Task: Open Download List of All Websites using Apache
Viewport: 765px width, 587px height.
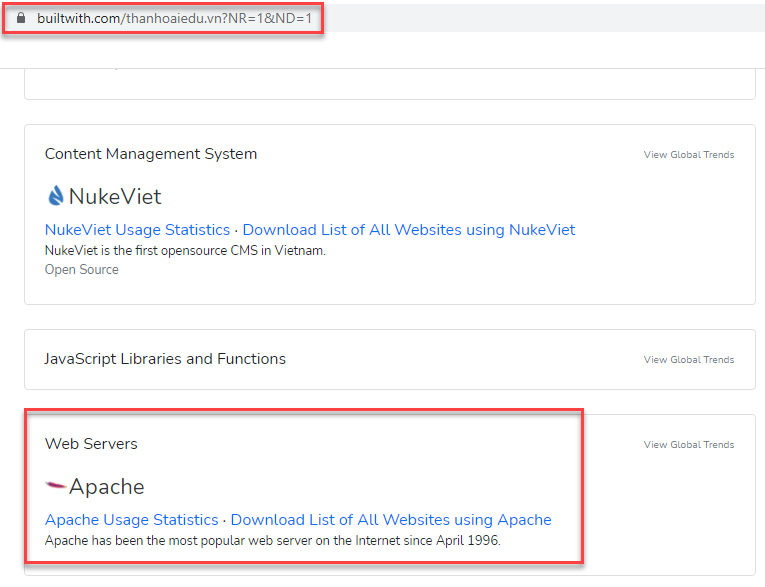Action: tap(391, 520)
